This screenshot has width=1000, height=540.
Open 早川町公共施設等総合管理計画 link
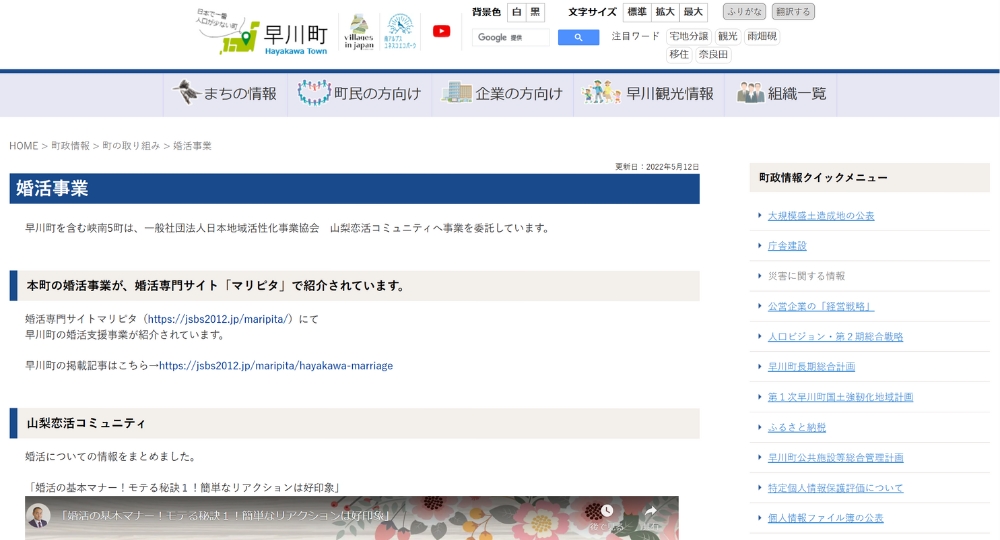[x=835, y=458]
